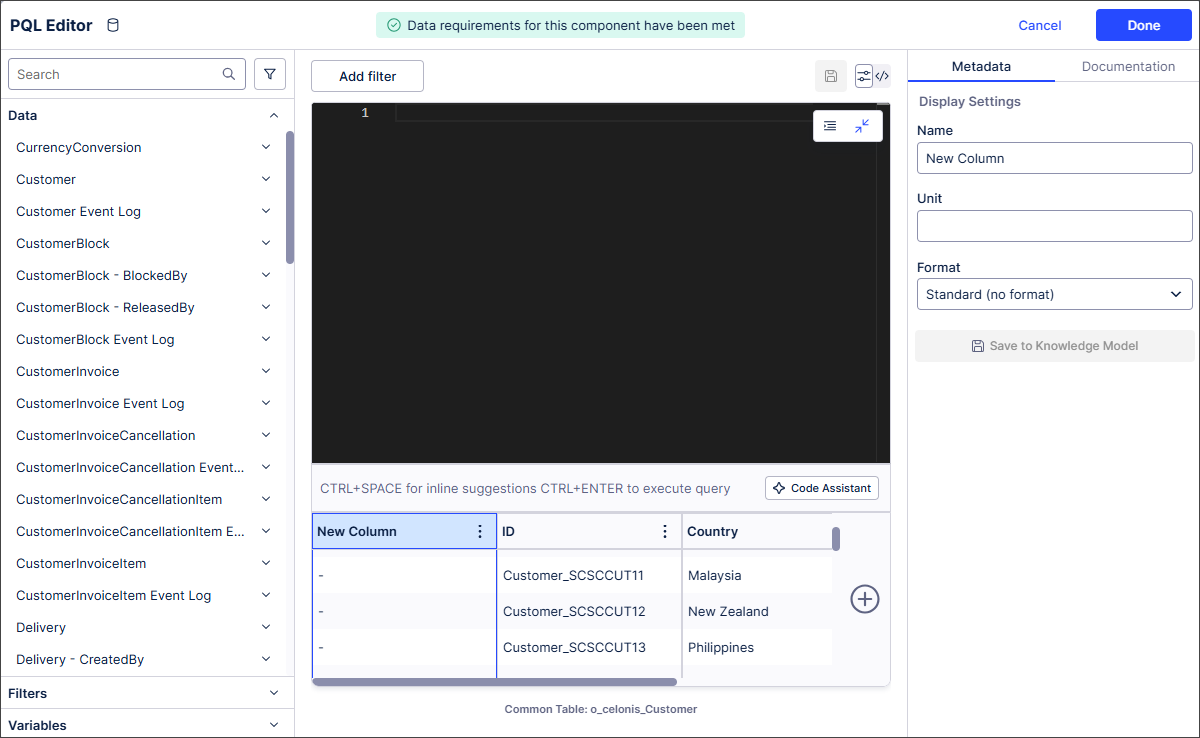Expand CustomerInvoice chevron
Screen dimensions: 1200x738
click(266, 371)
